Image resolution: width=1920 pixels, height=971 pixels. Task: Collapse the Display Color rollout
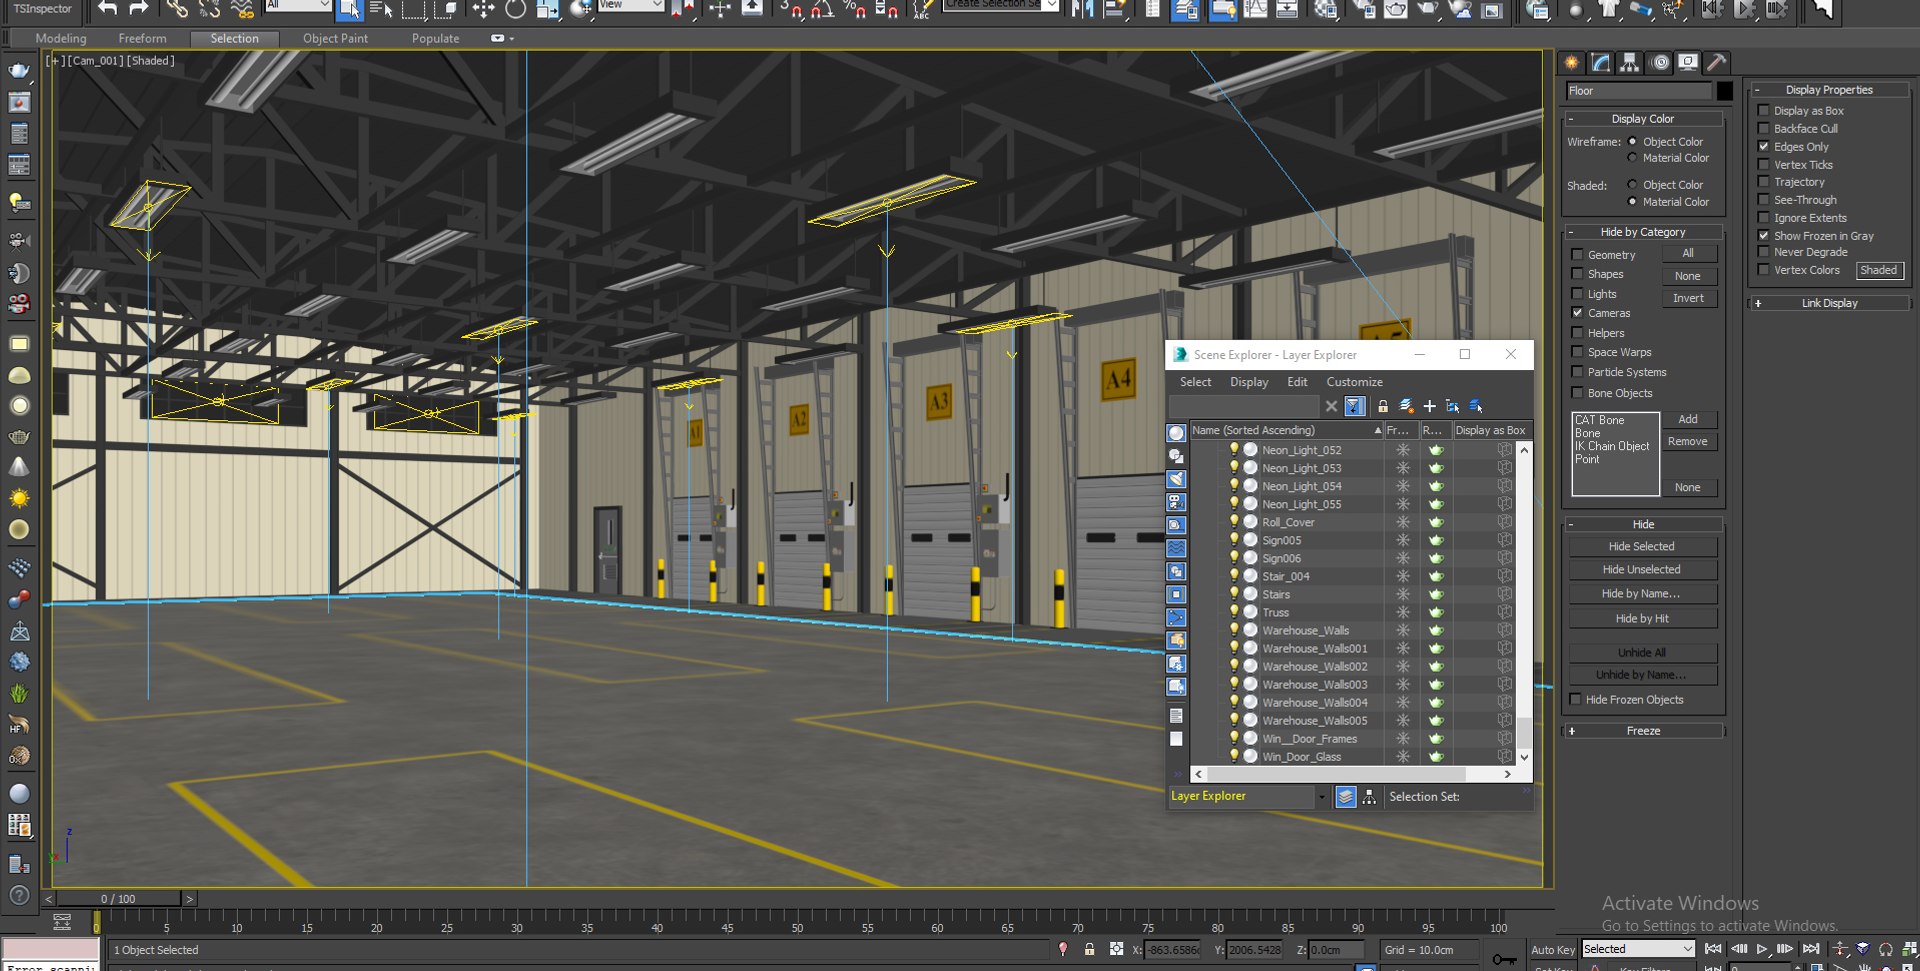[x=1643, y=119]
